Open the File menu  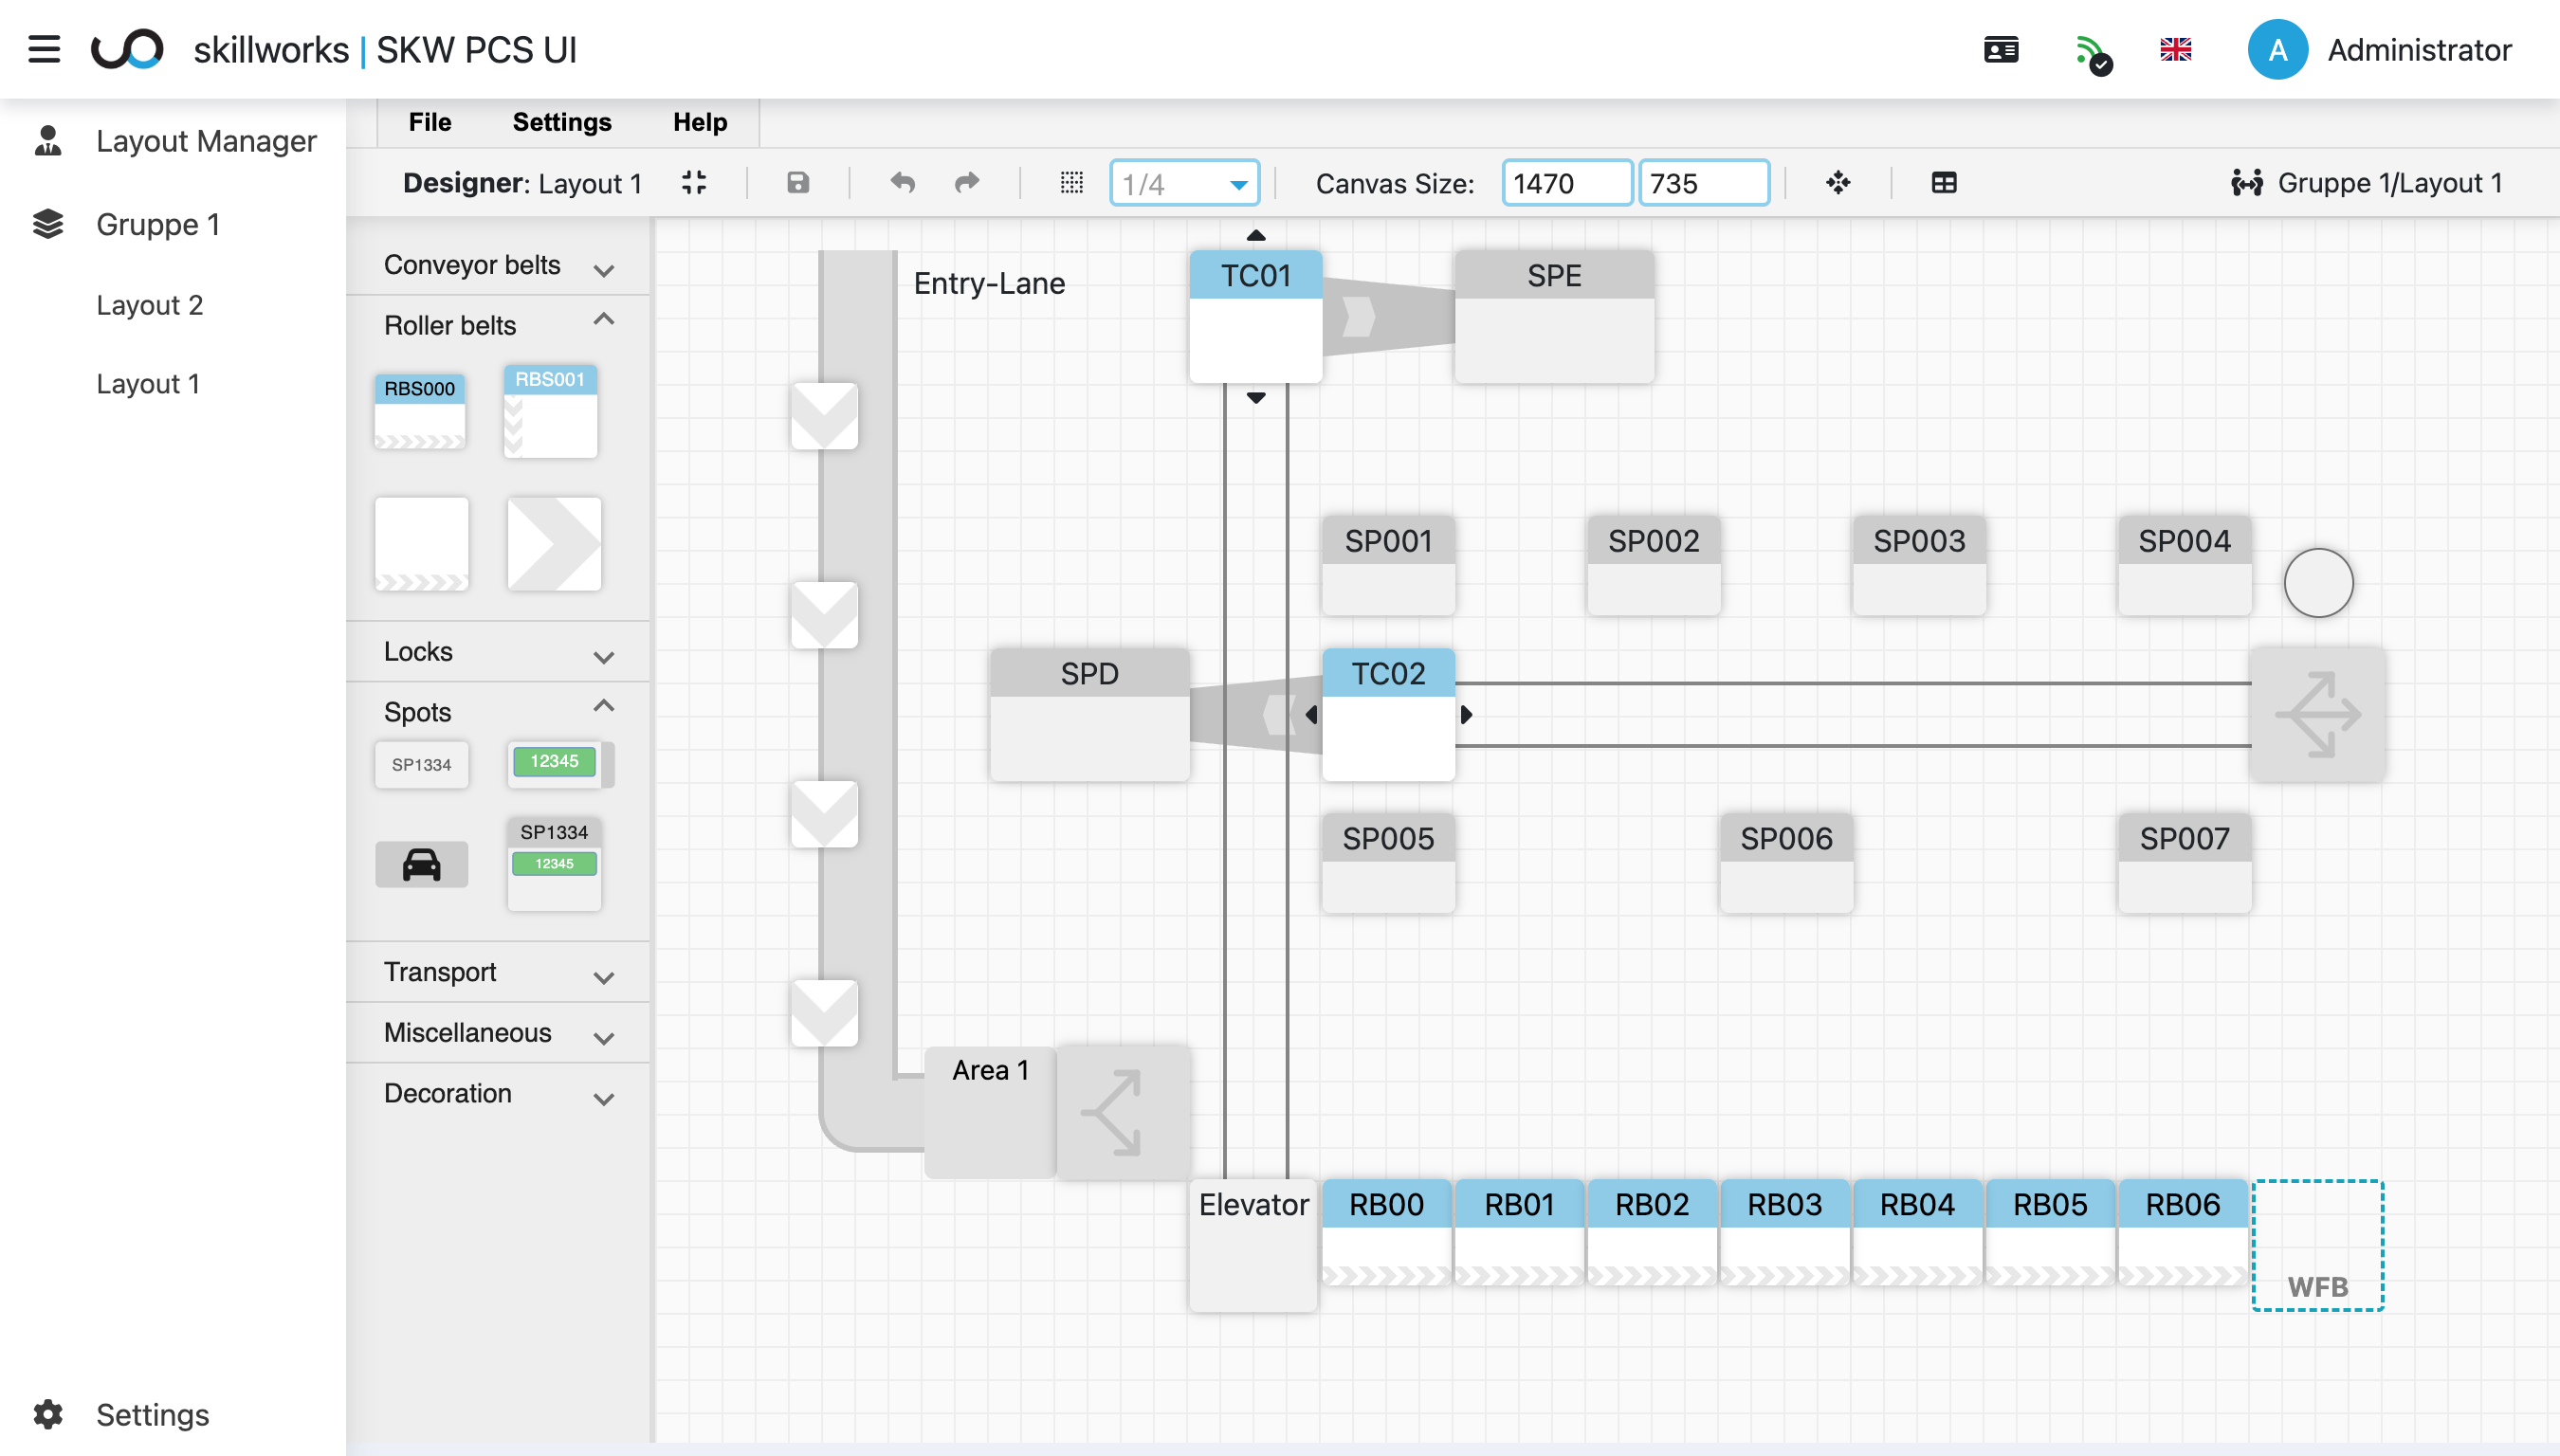(x=429, y=121)
